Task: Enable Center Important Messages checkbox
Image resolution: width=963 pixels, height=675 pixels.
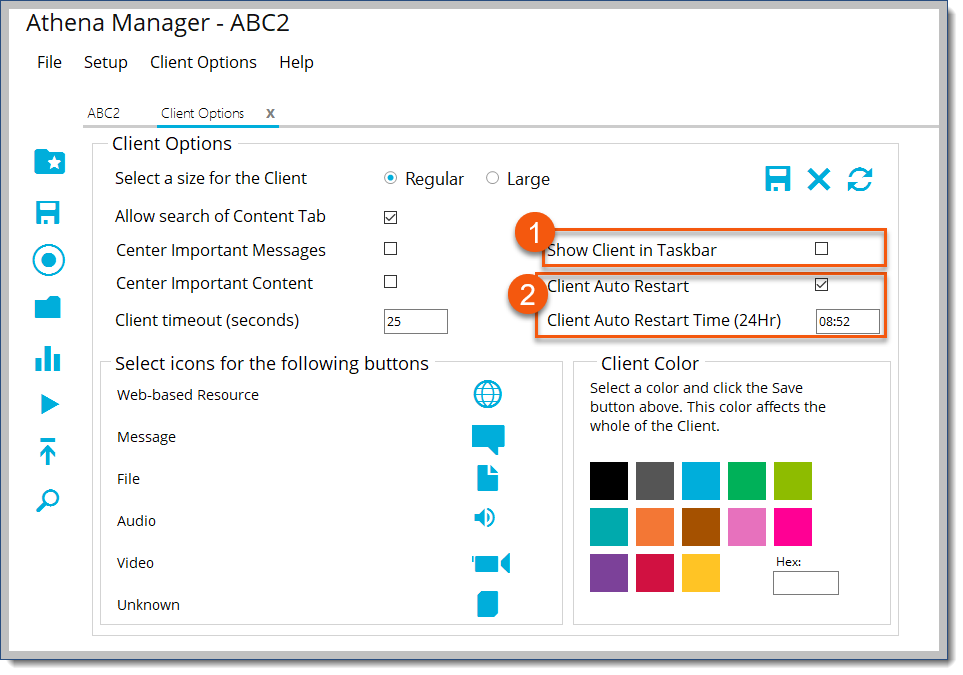Action: [391, 249]
